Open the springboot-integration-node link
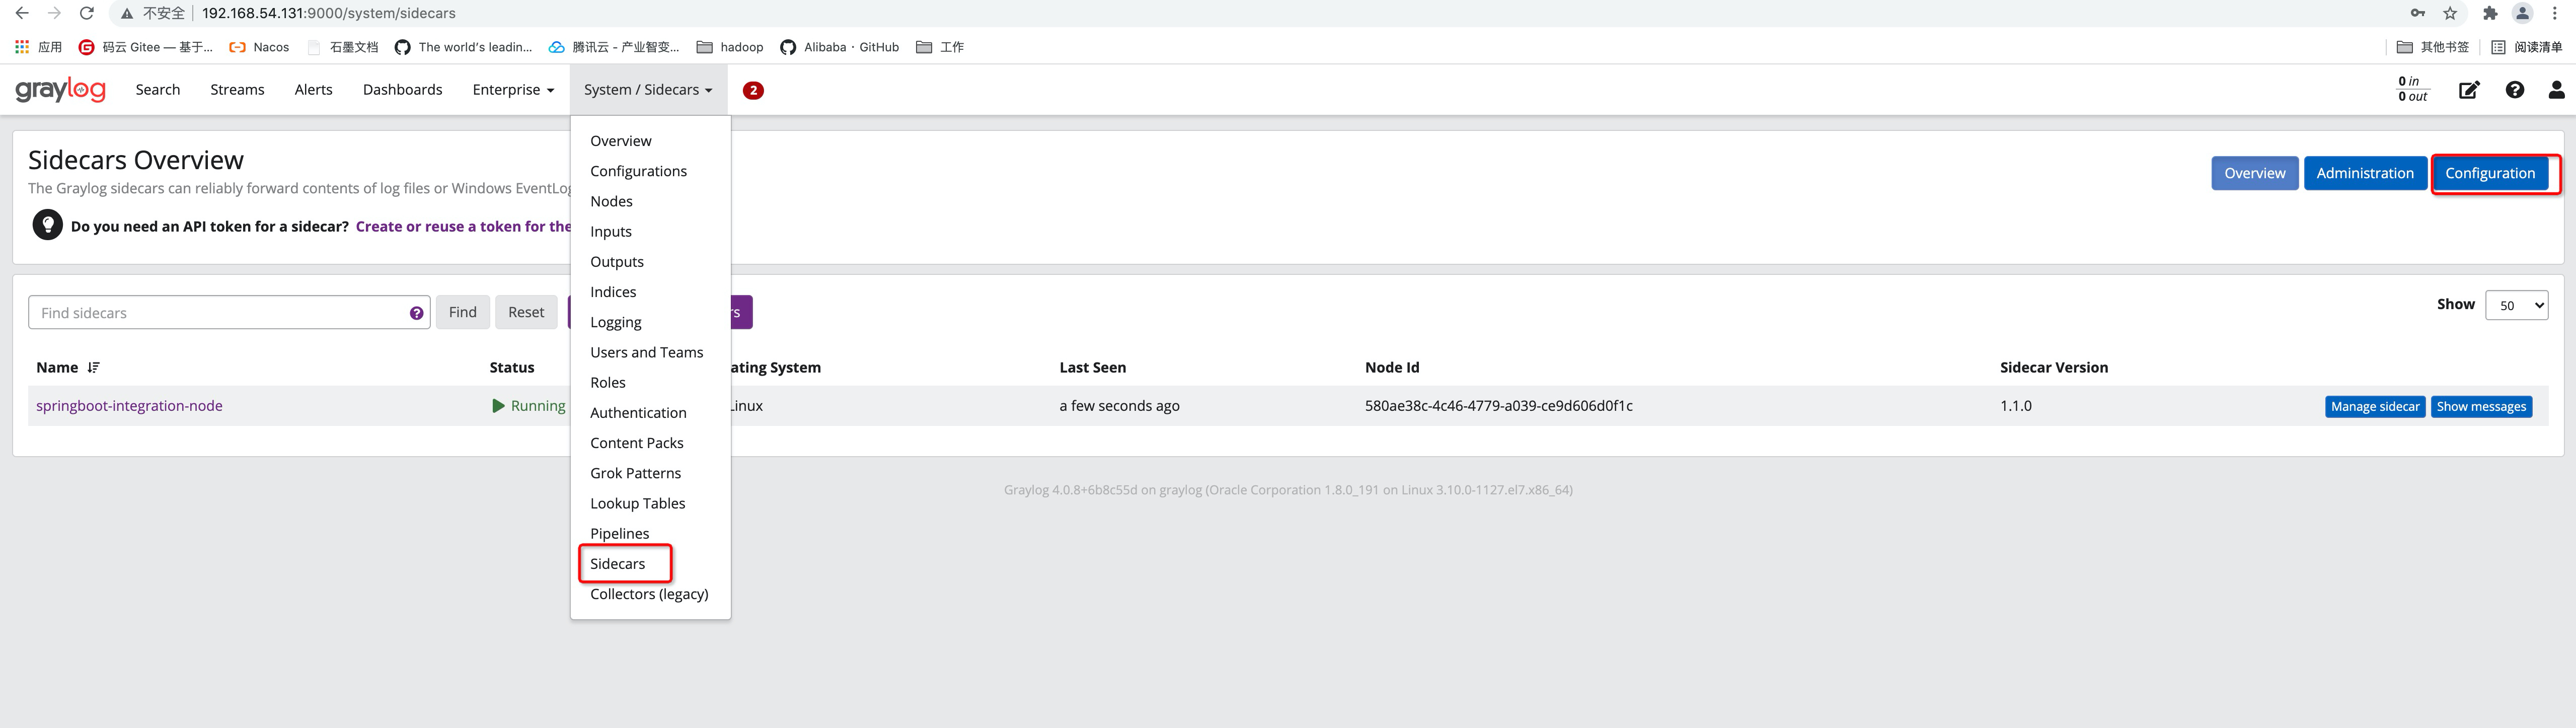This screenshot has width=2576, height=728. 128,405
